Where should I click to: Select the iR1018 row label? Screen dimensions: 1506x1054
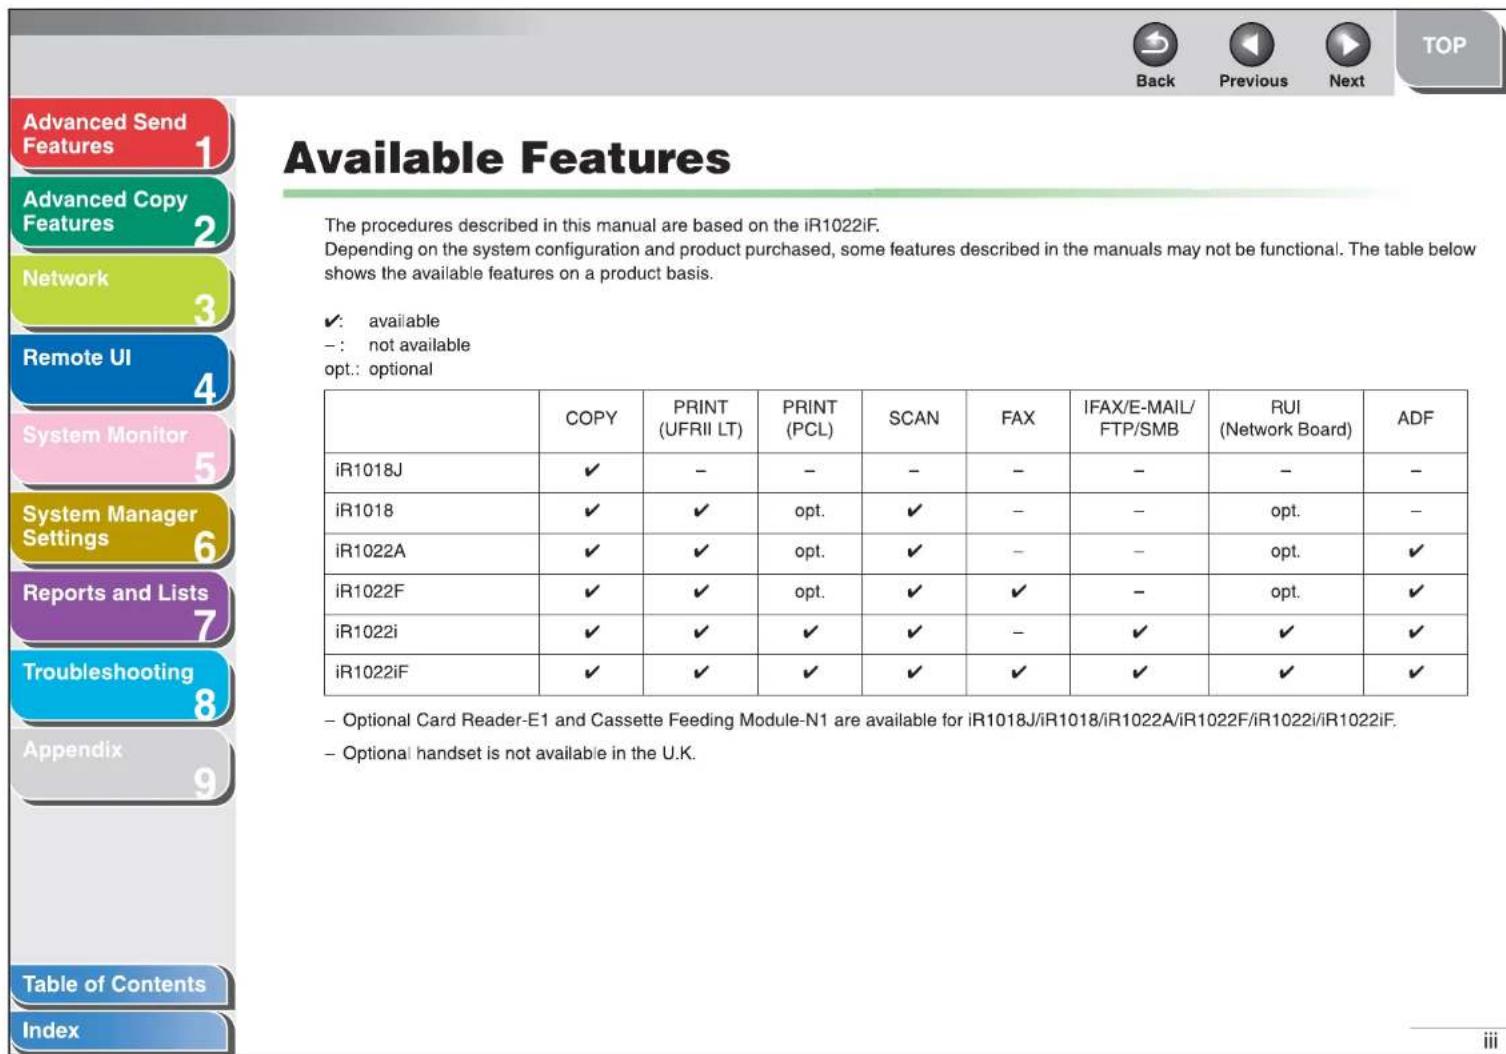(x=364, y=510)
